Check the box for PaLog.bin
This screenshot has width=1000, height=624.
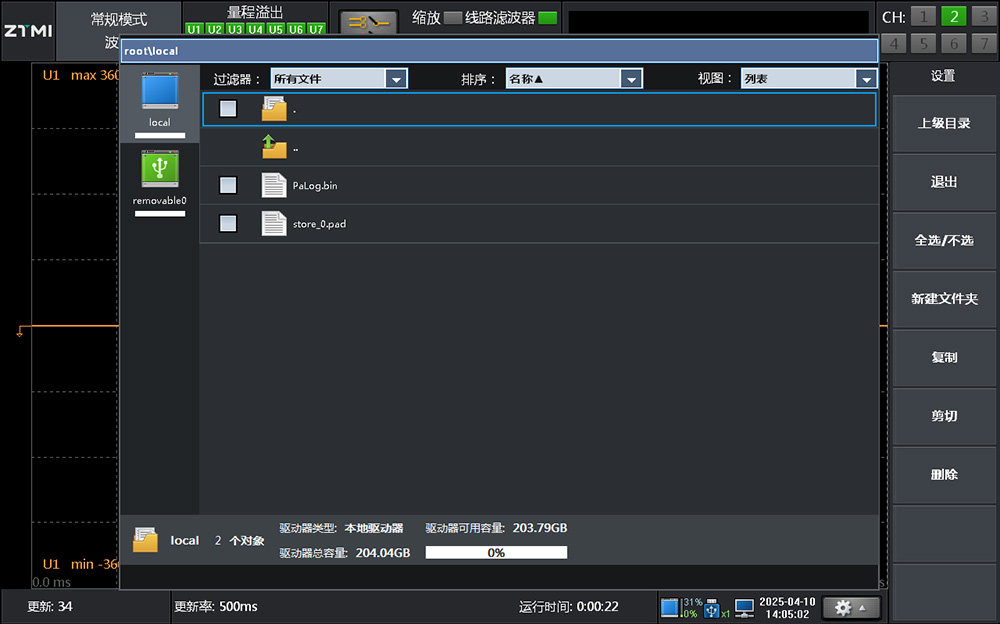228,185
